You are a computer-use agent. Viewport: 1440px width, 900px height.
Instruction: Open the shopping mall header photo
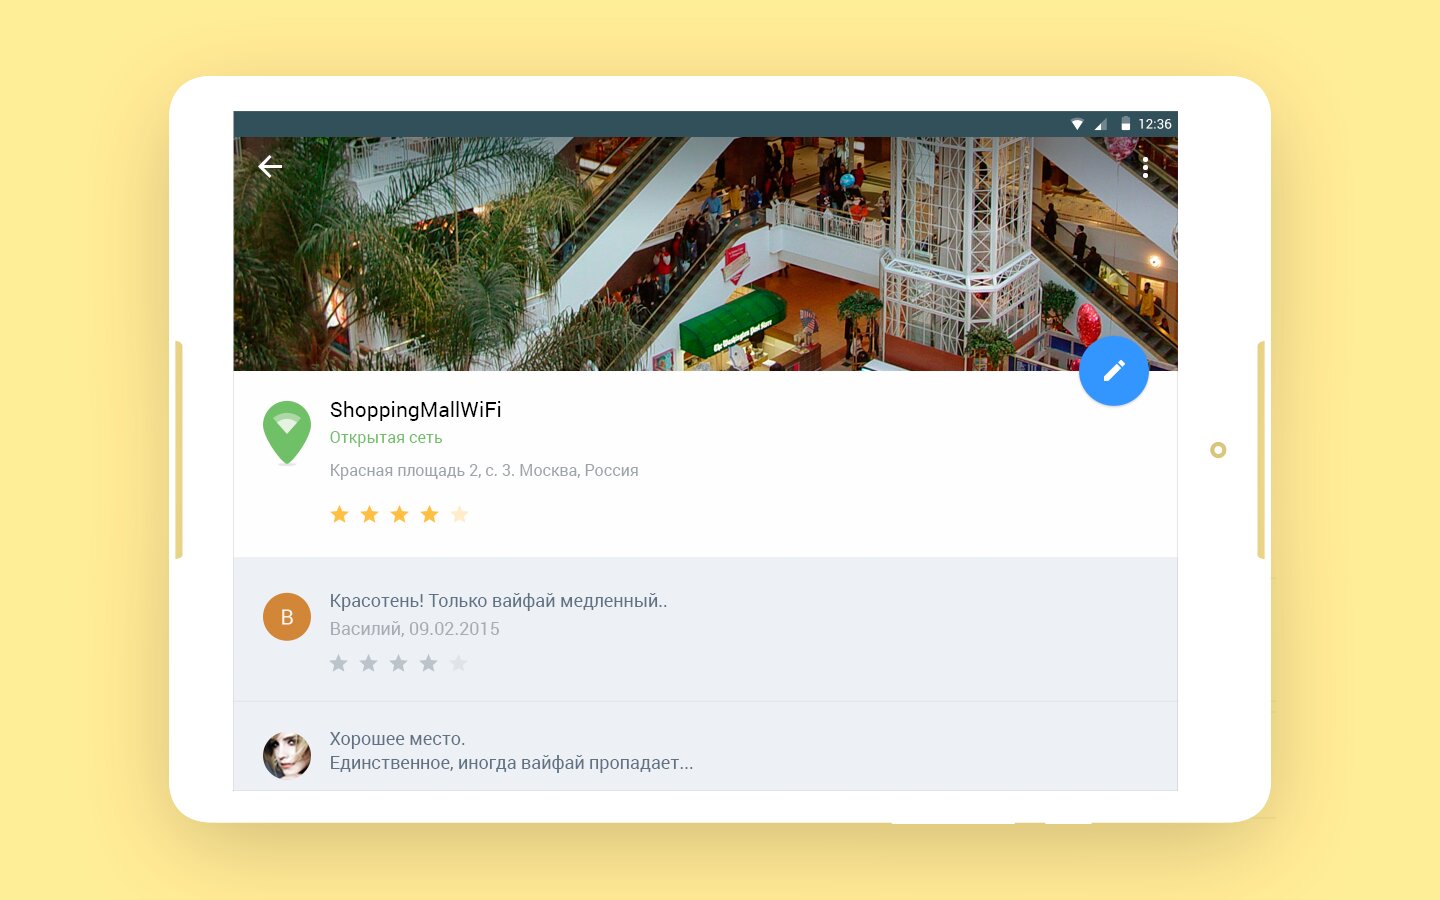click(x=705, y=254)
